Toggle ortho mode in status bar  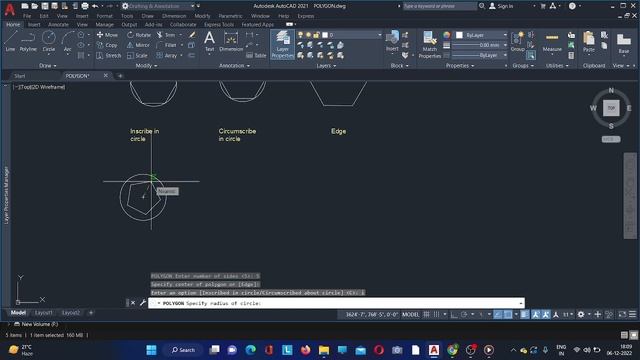[454, 314]
